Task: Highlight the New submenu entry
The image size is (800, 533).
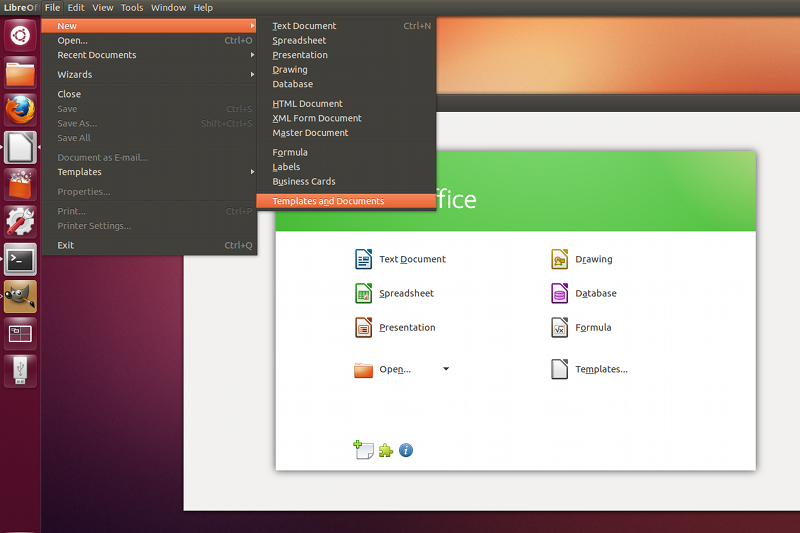Action: (x=149, y=26)
